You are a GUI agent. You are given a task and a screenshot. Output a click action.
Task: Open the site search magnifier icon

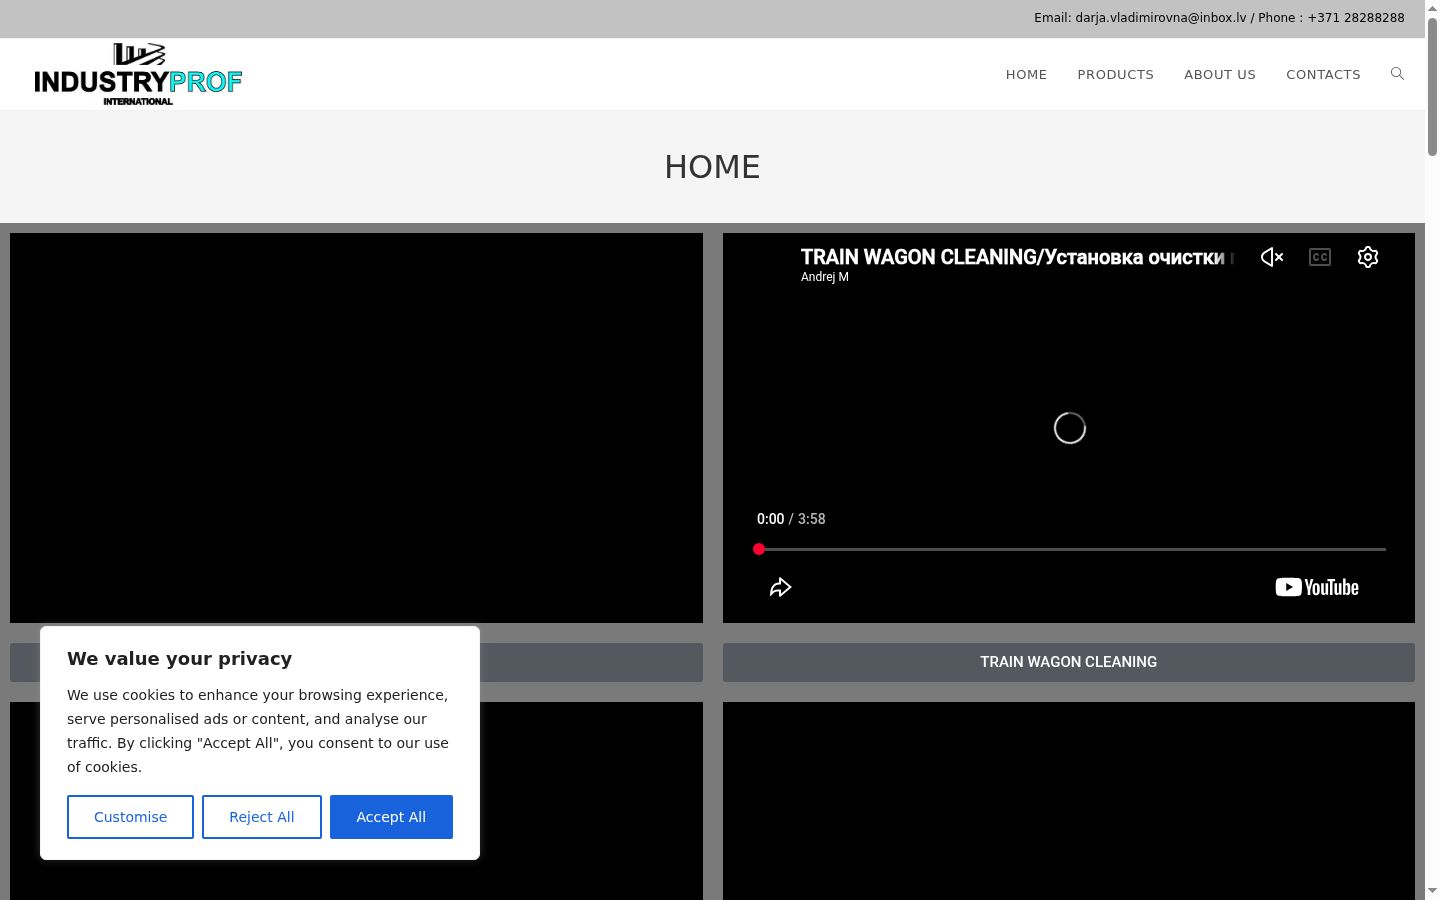1397,74
